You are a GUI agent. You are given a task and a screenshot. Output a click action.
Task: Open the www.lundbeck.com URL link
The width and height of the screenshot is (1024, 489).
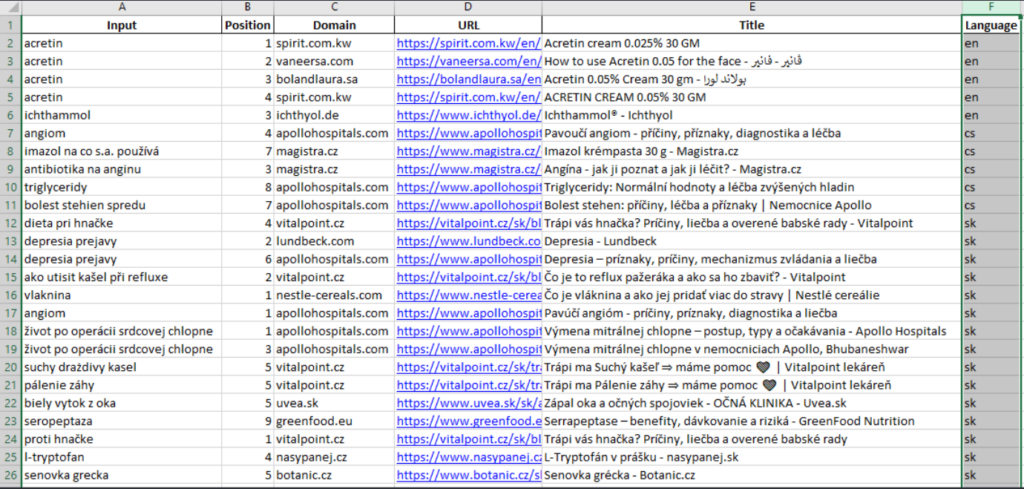468,241
